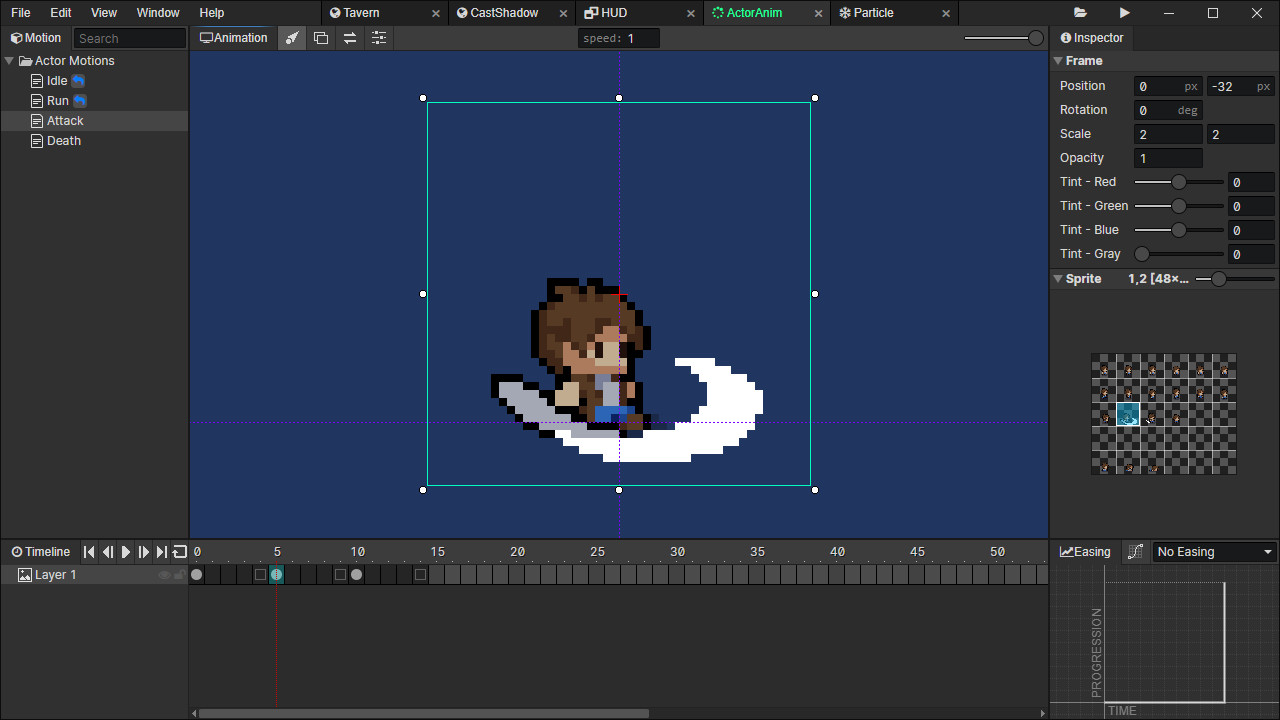This screenshot has width=1280, height=720.
Task: Hide Layer 1 with its eye toggle
Action: pos(165,574)
